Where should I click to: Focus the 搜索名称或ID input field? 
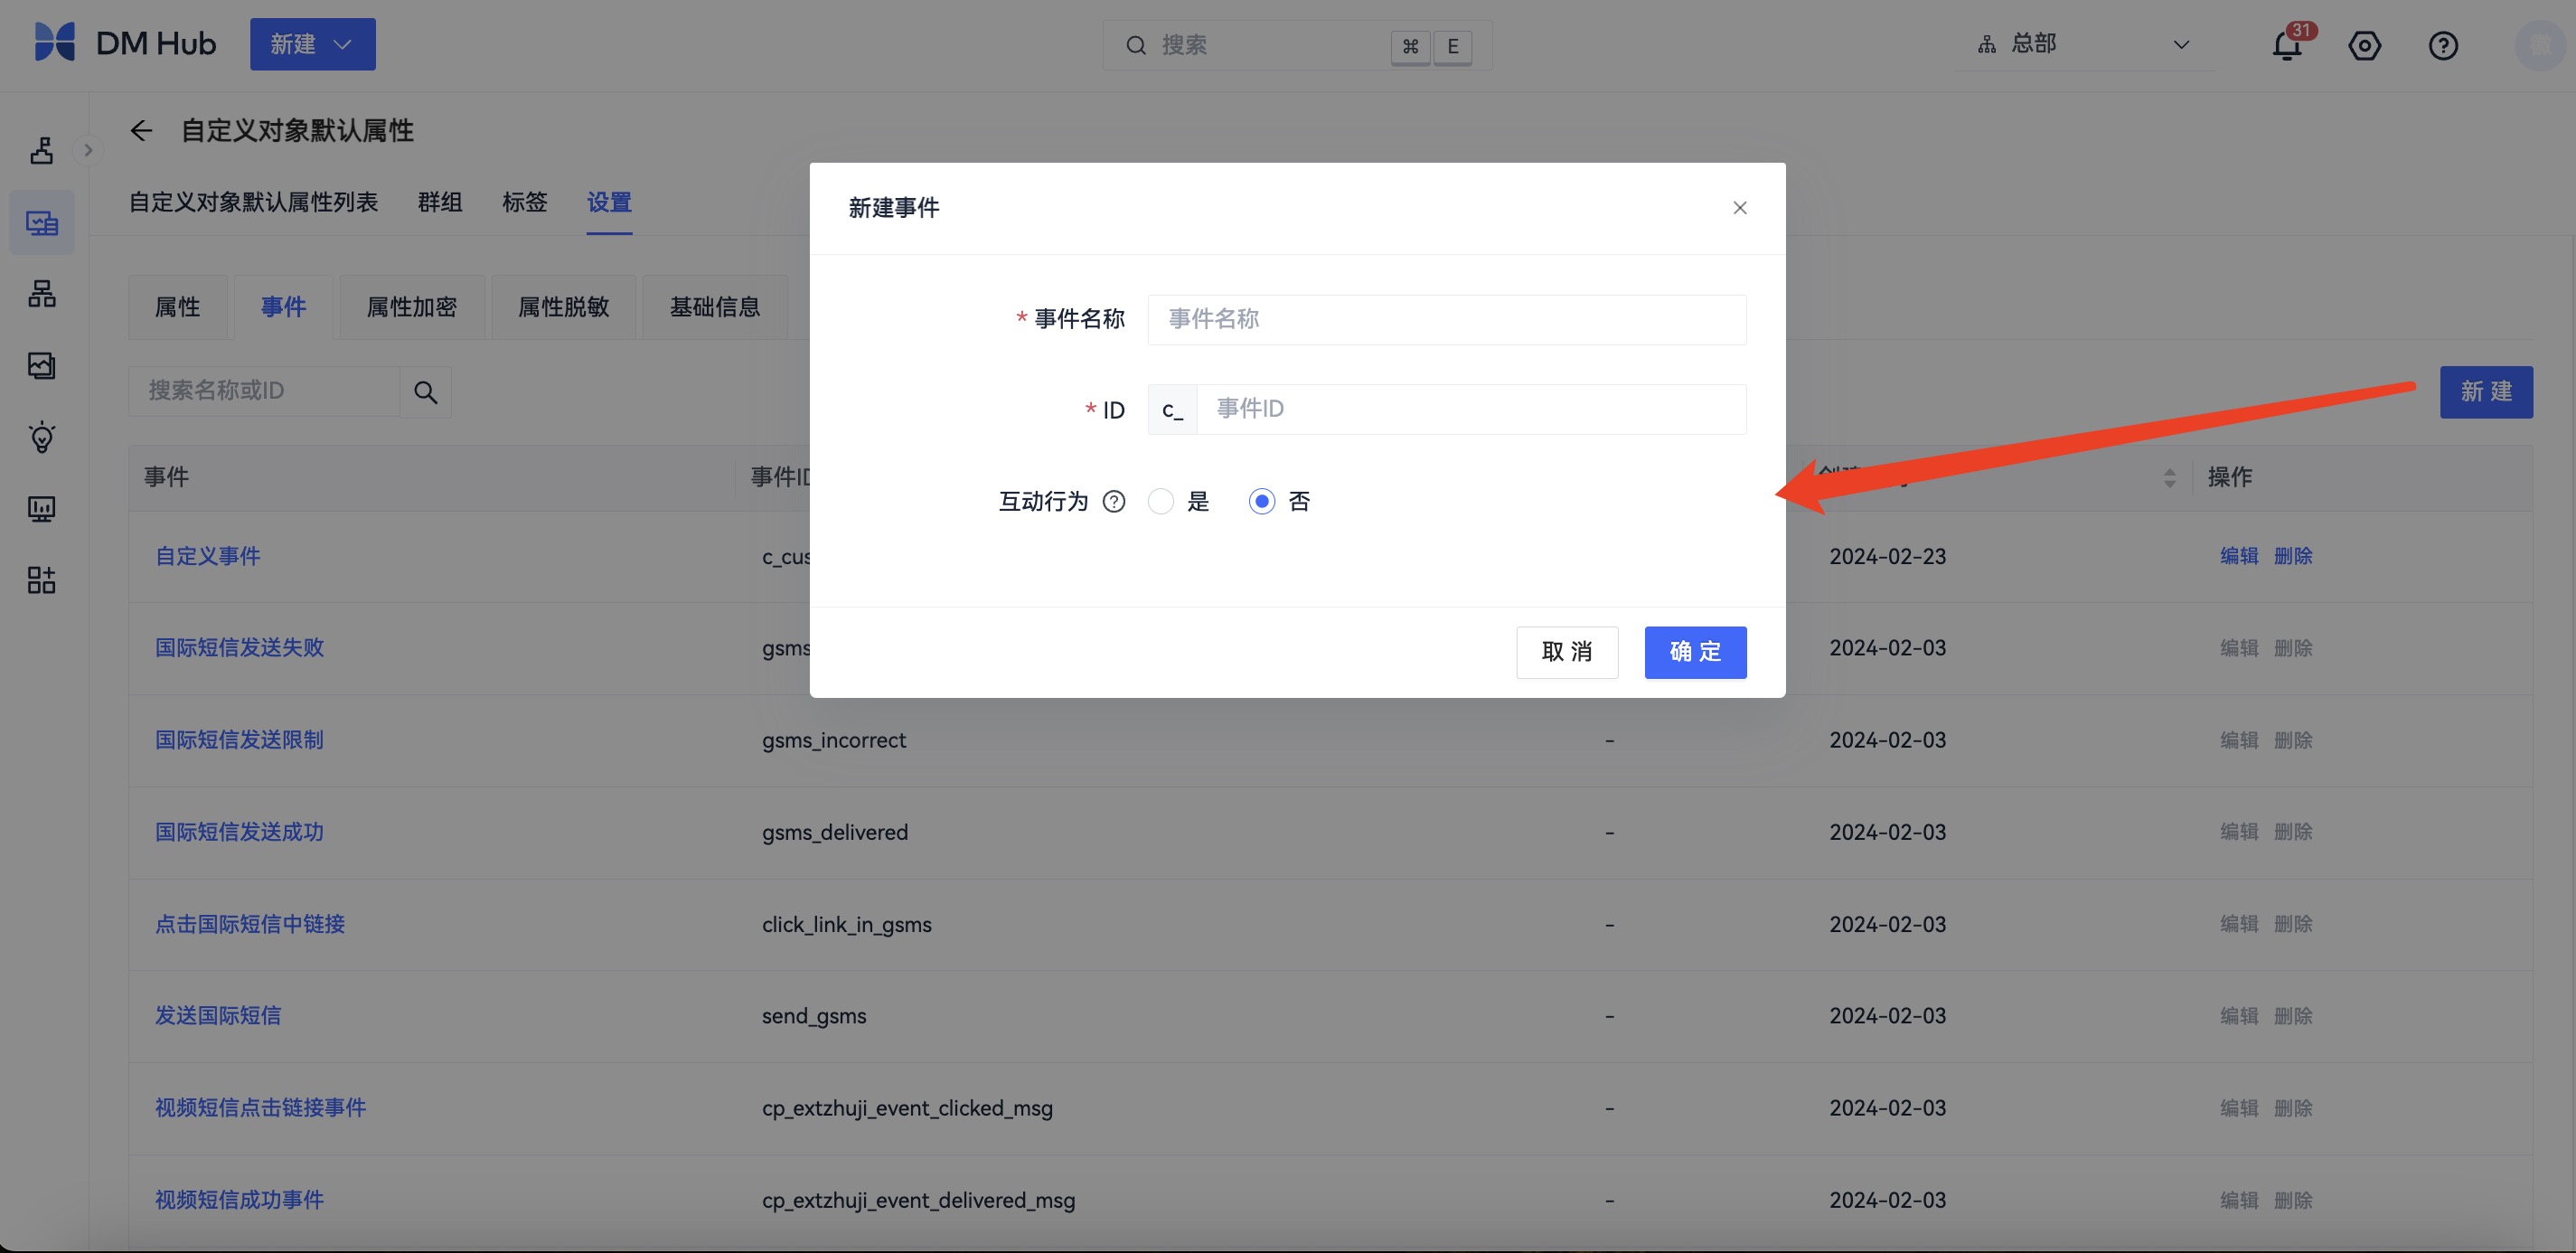click(x=264, y=392)
